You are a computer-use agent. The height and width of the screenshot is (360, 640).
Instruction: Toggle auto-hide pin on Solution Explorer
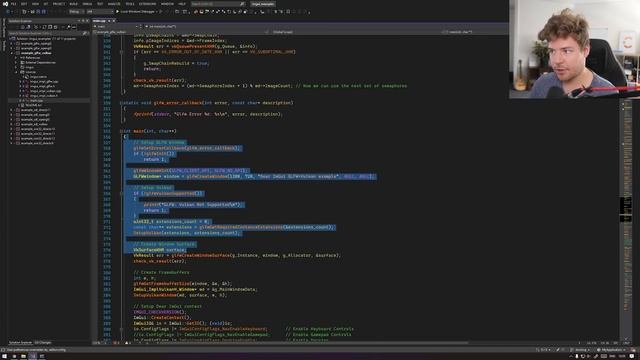[83, 21]
